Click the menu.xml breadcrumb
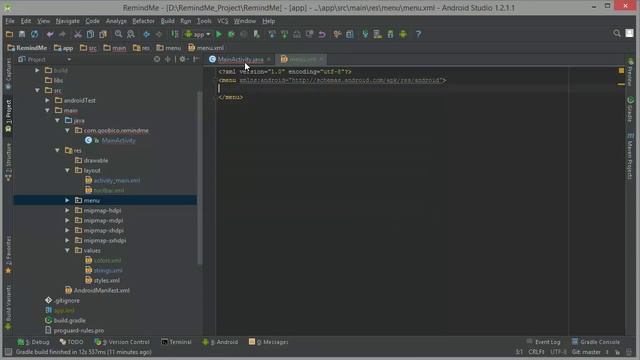The height and width of the screenshot is (360, 640). 206,48
